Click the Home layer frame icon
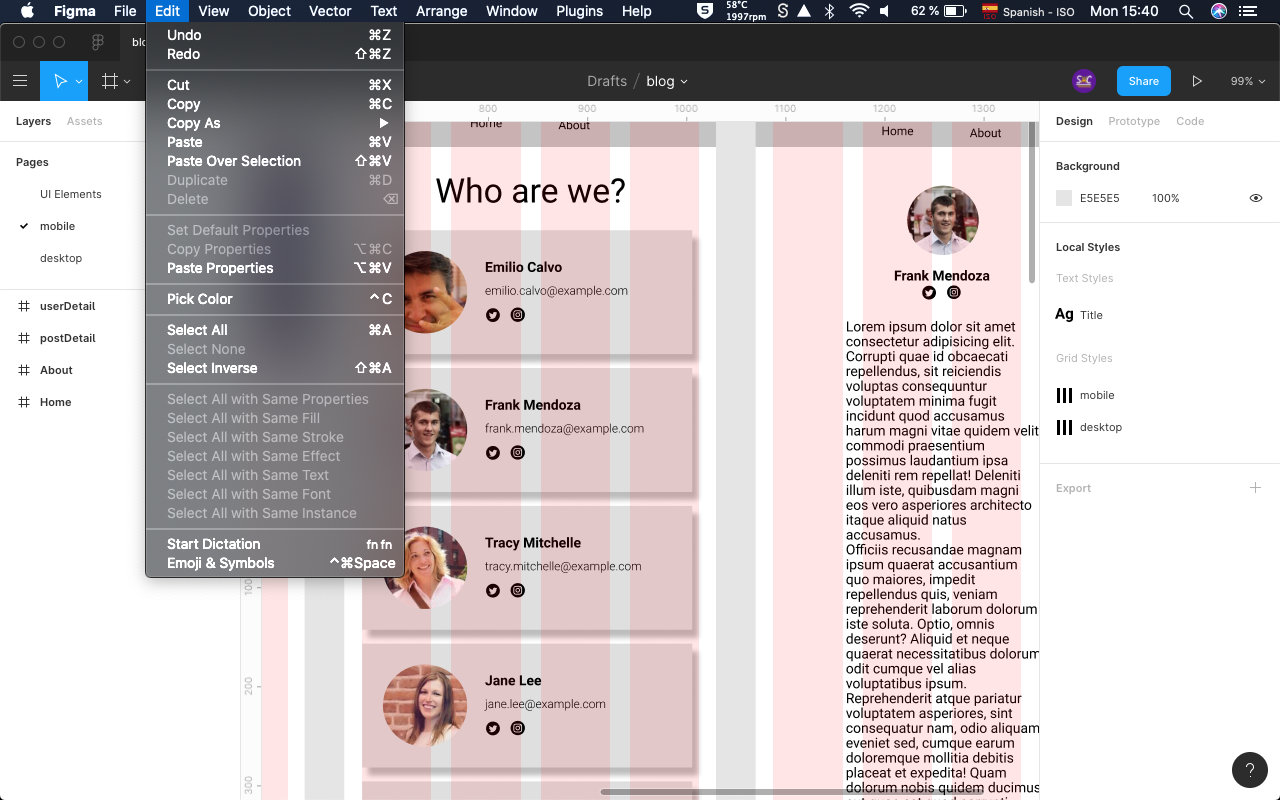 (24, 402)
